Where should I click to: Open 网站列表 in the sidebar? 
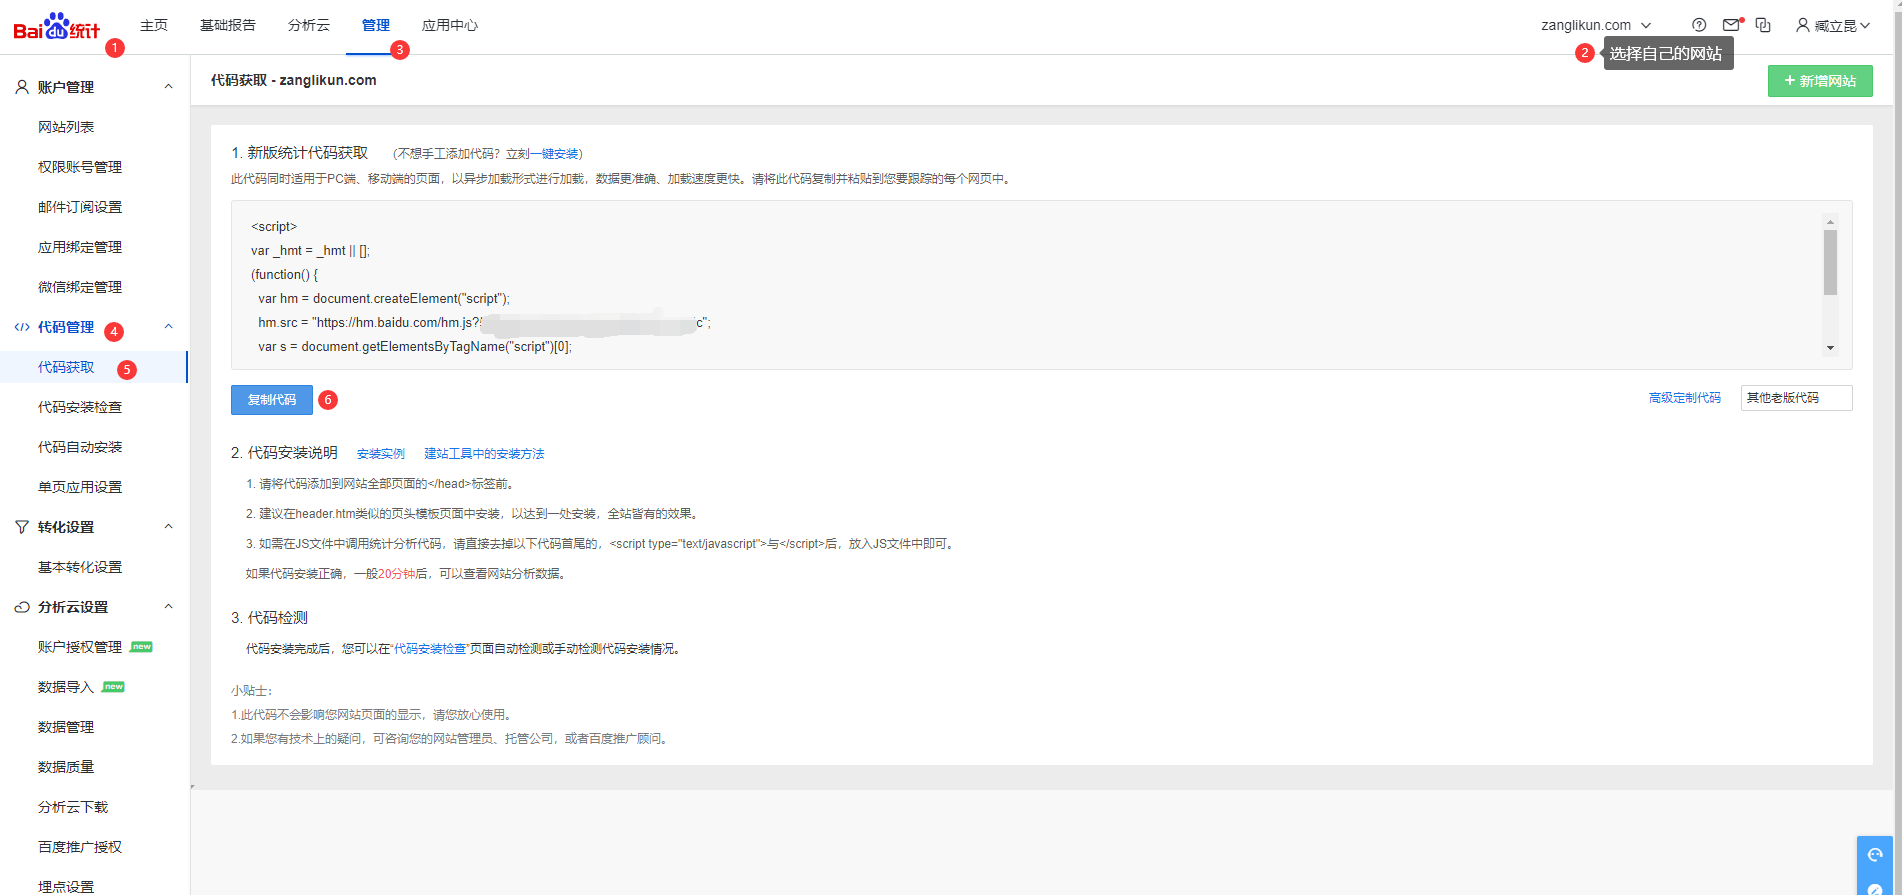(x=66, y=127)
